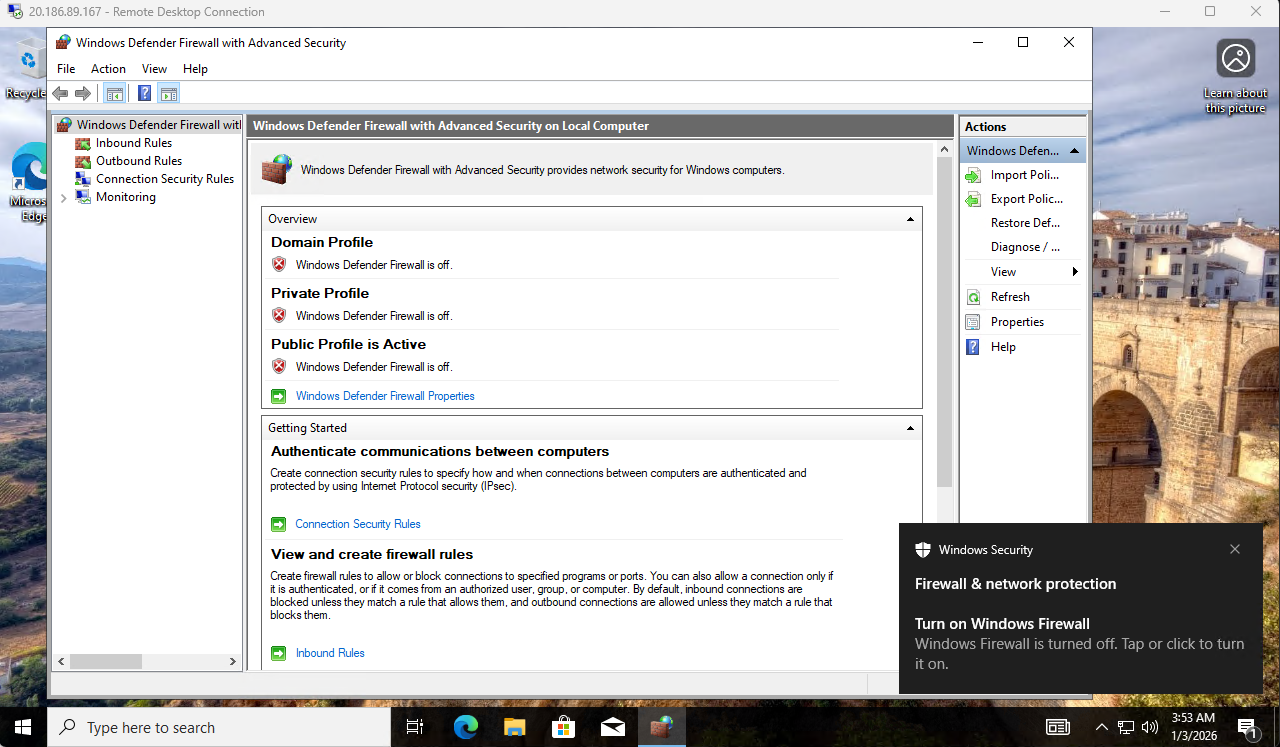Click the Inbound Rules link in Getting Started
The image size is (1280, 747).
(330, 653)
